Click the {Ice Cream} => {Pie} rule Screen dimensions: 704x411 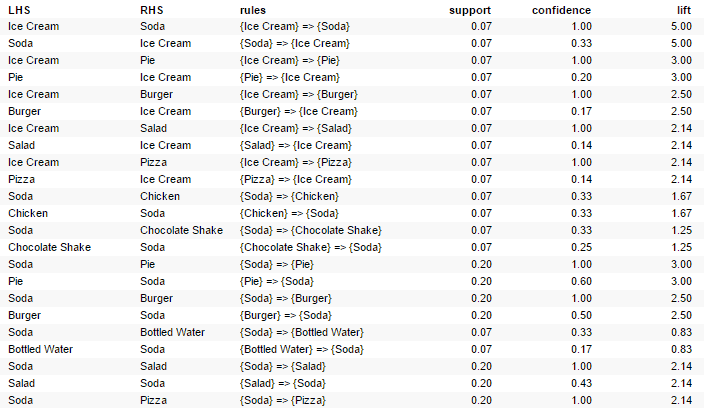coord(290,61)
